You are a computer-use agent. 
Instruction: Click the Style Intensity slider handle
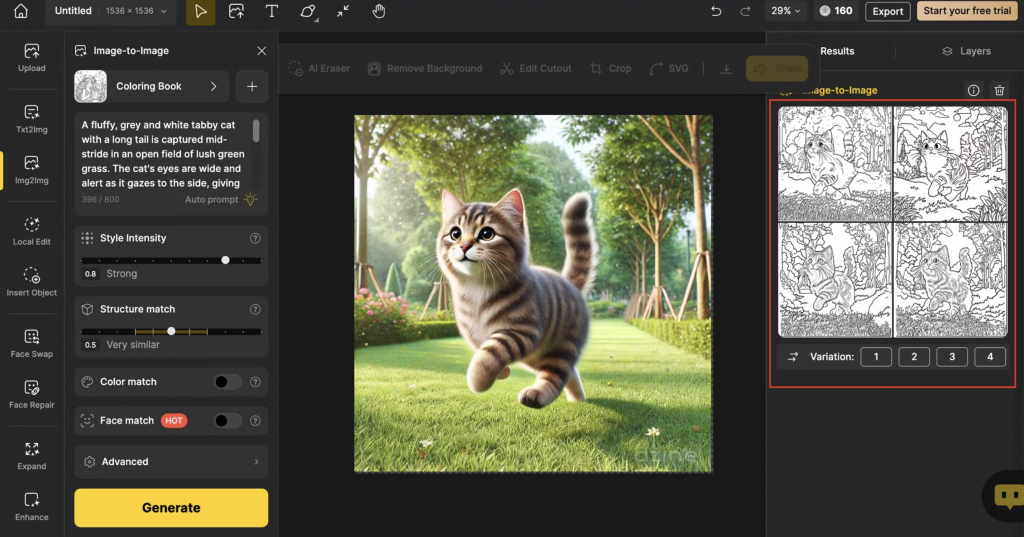pyautogui.click(x=225, y=260)
